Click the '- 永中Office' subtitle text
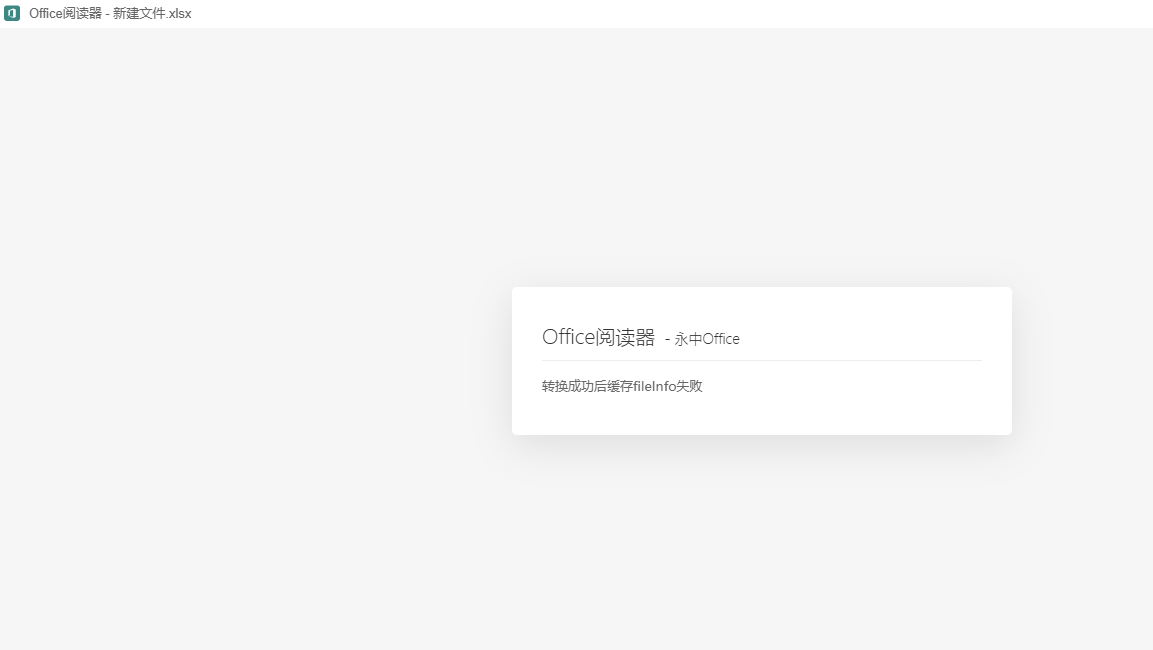The height and width of the screenshot is (650, 1153). click(x=702, y=339)
